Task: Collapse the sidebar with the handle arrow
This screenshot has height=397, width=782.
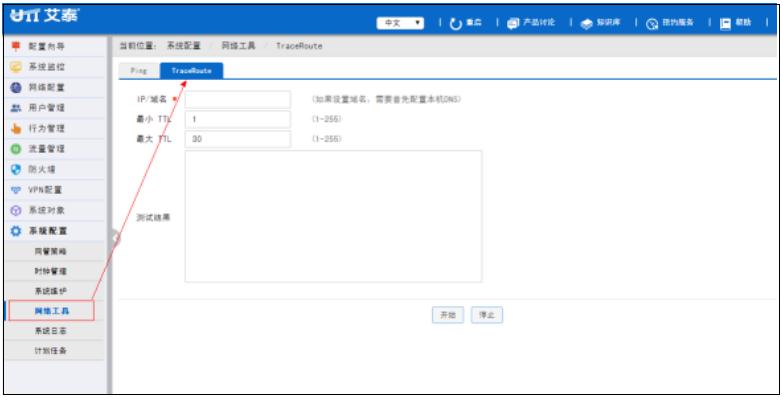Action: (x=116, y=238)
